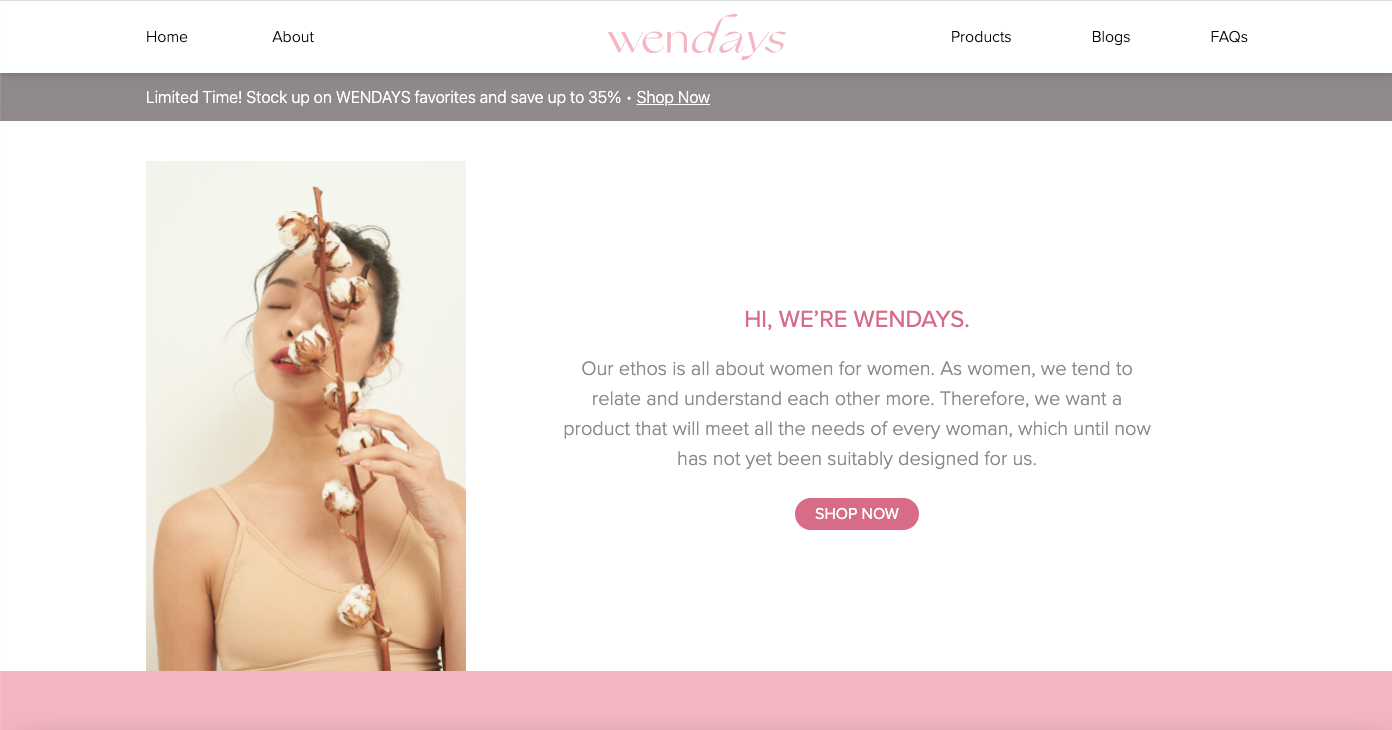This screenshot has height=730, width=1392.
Task: Click the pink SHOP NOW button
Action: pos(857,514)
